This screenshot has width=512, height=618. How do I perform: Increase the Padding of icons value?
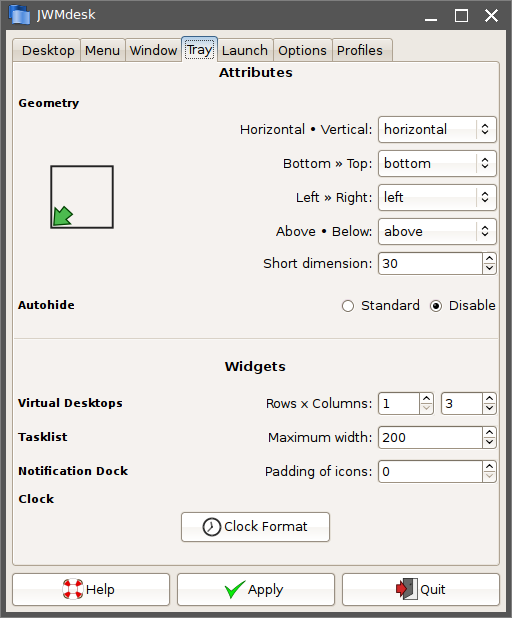(489, 466)
